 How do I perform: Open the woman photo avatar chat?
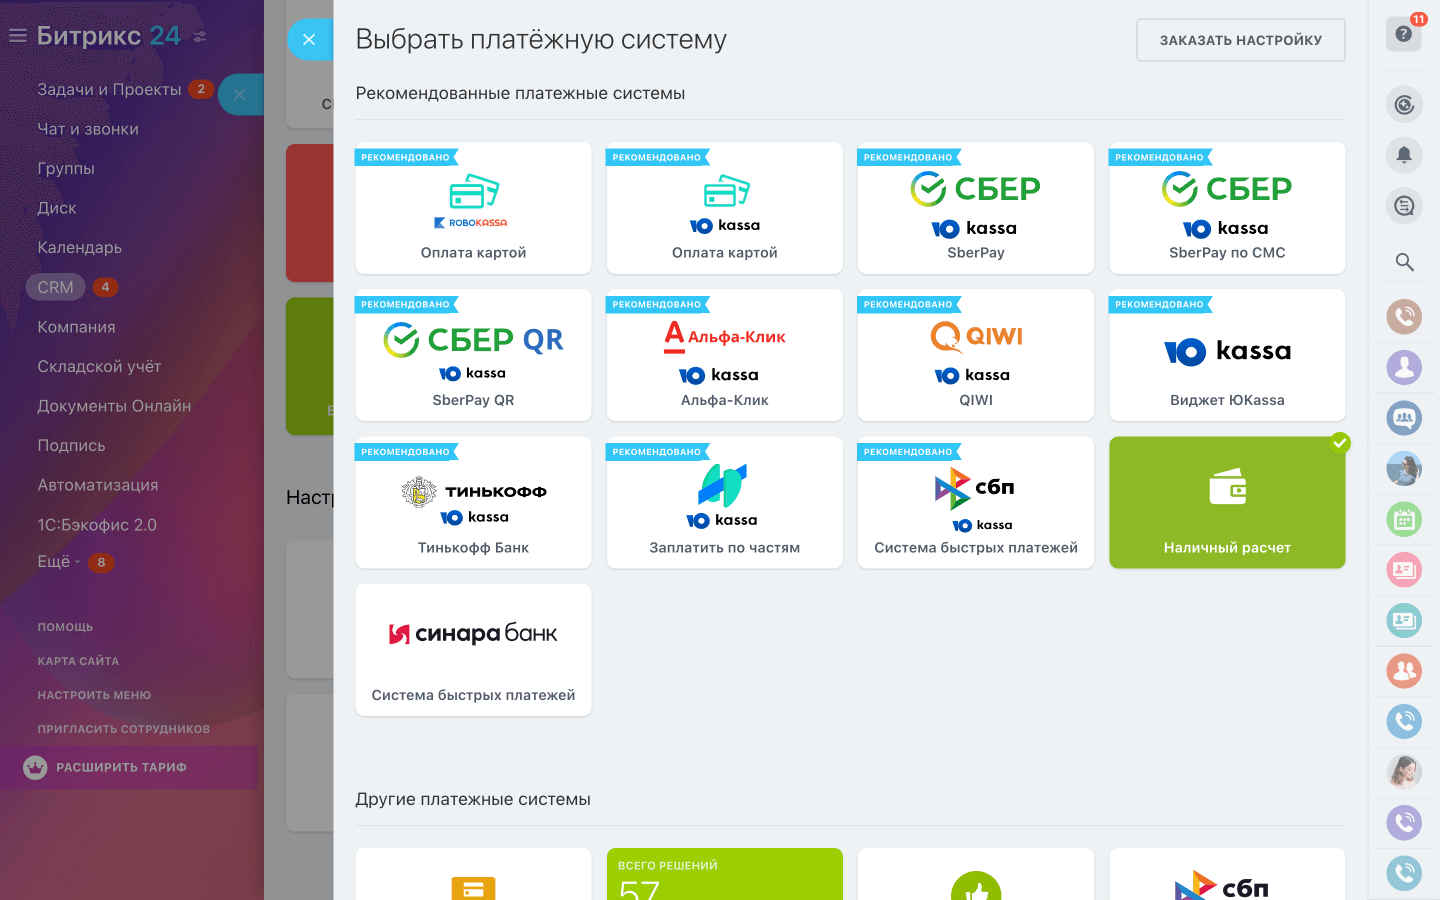(1404, 771)
